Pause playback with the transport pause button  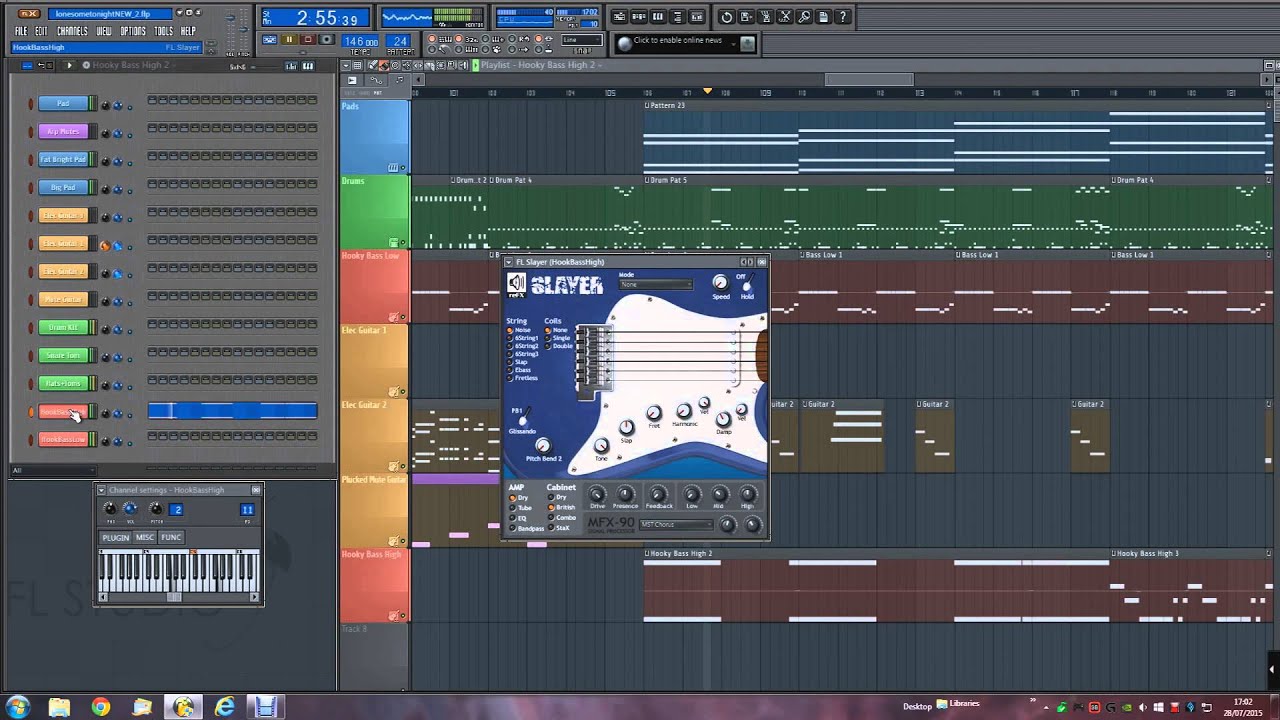coord(289,40)
